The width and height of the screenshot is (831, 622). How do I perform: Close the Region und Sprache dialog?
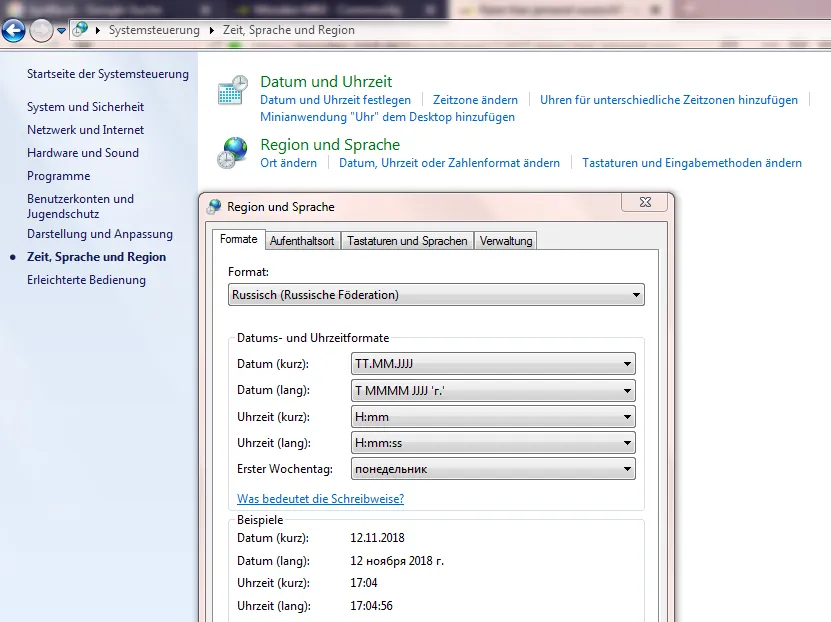coord(644,203)
